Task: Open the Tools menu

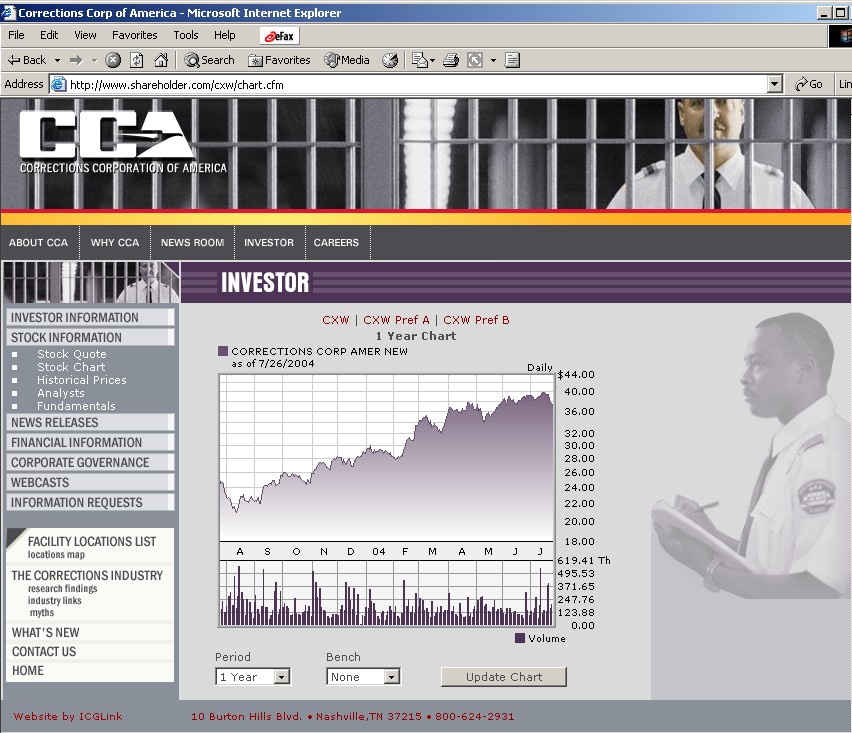Action: [x=186, y=35]
